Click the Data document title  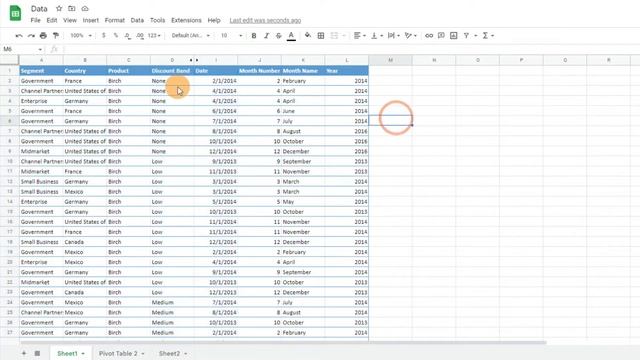(39, 9)
